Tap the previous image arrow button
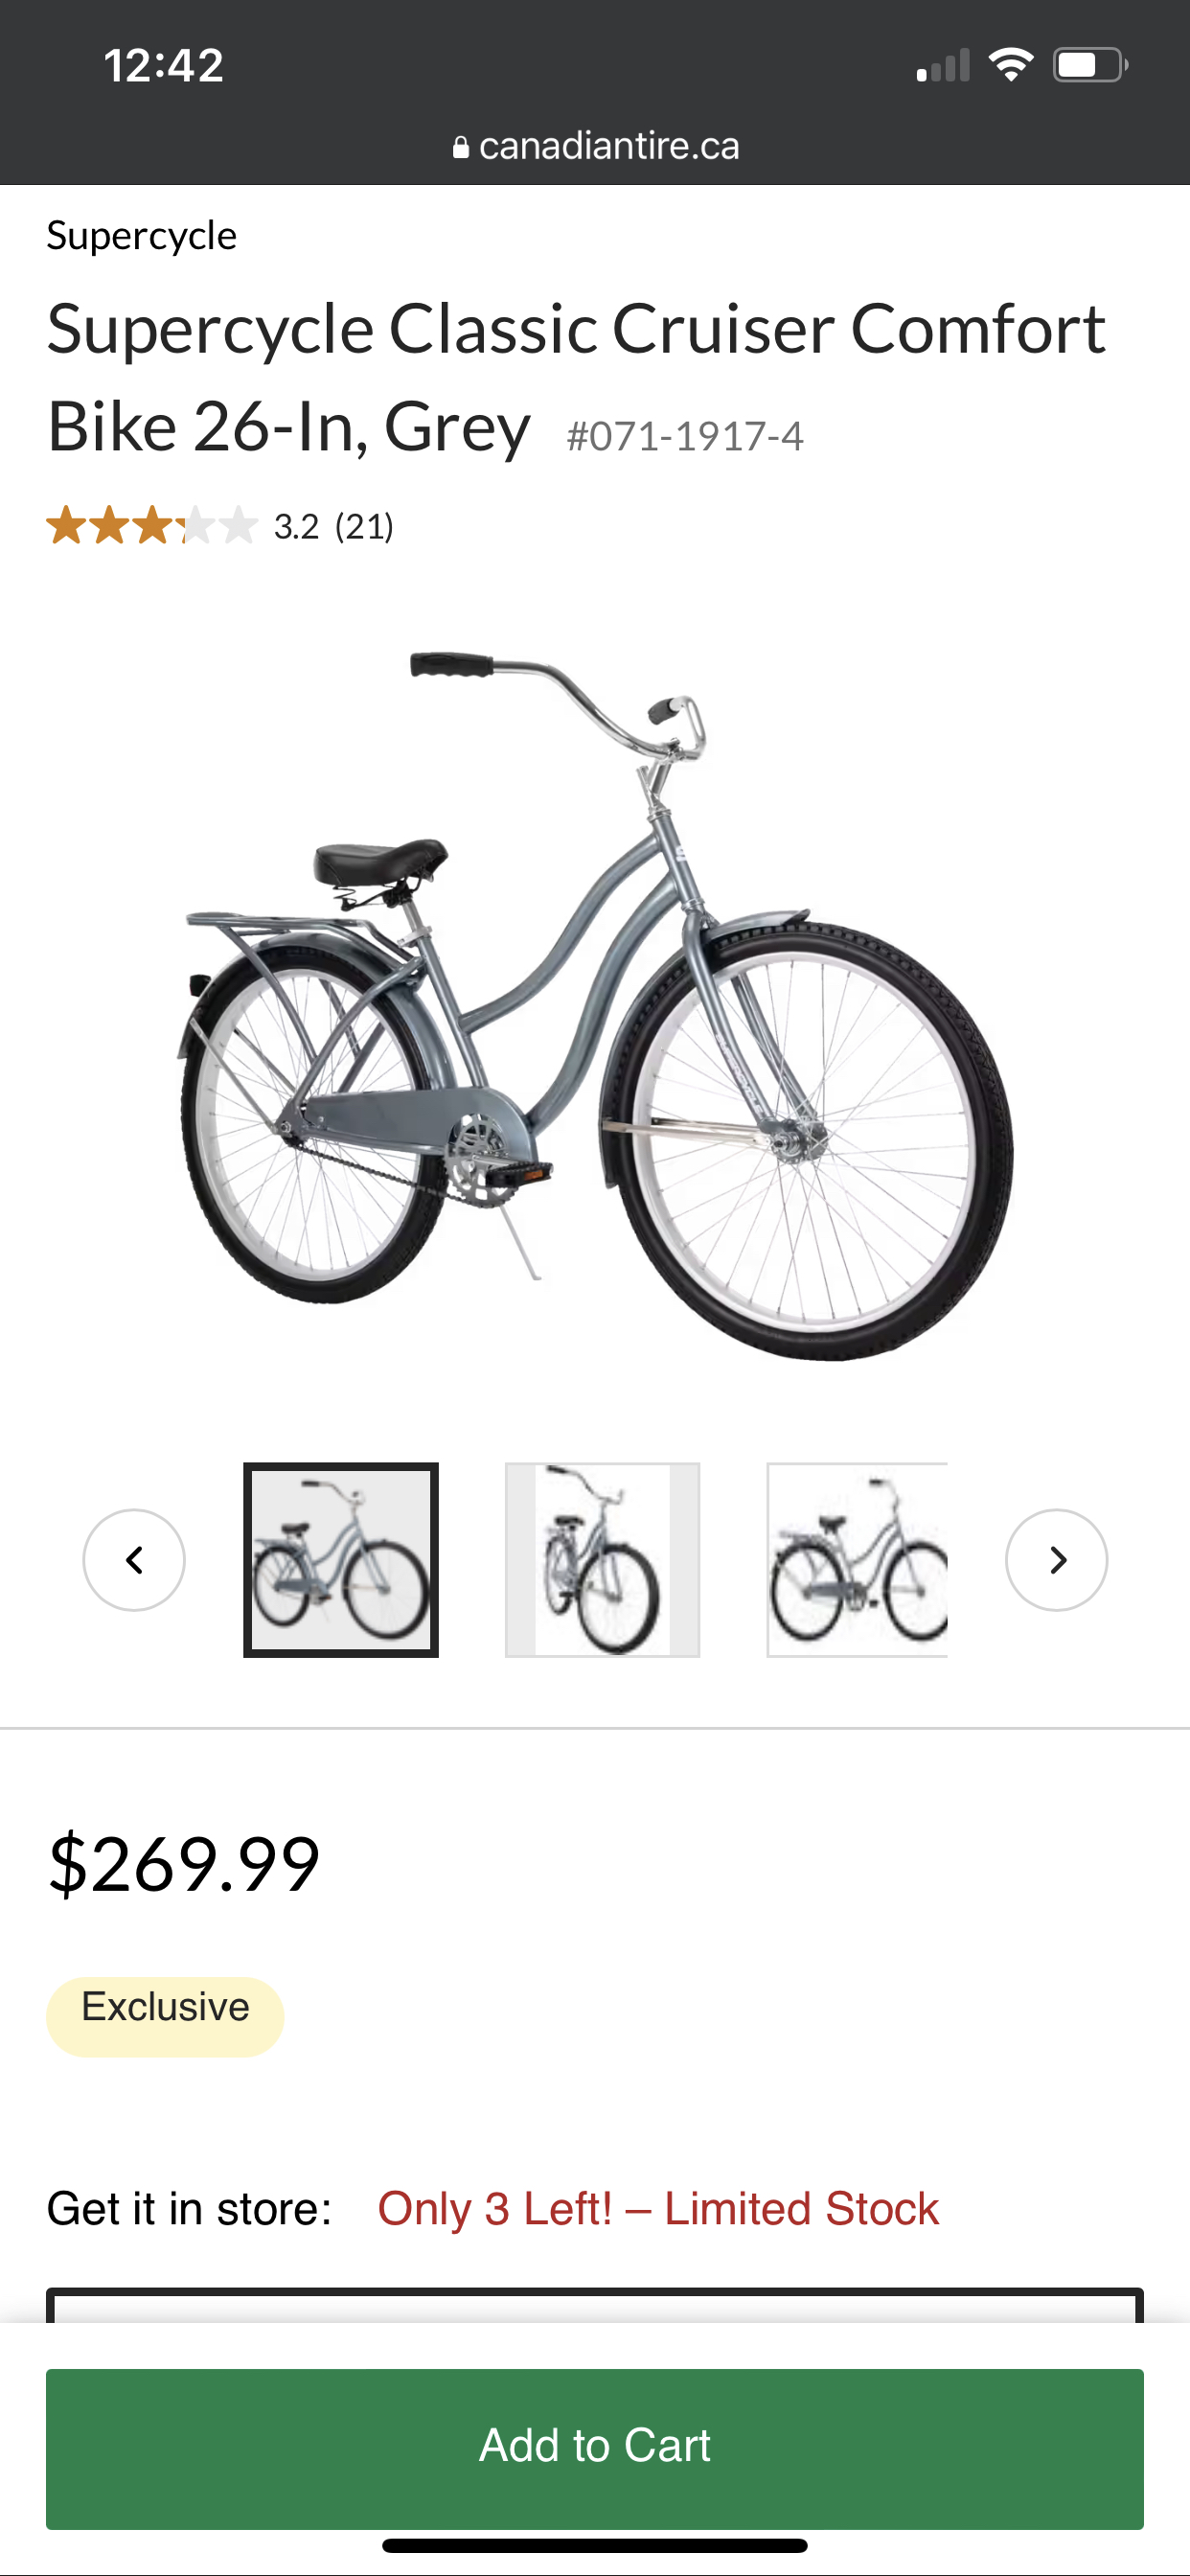 coord(134,1559)
